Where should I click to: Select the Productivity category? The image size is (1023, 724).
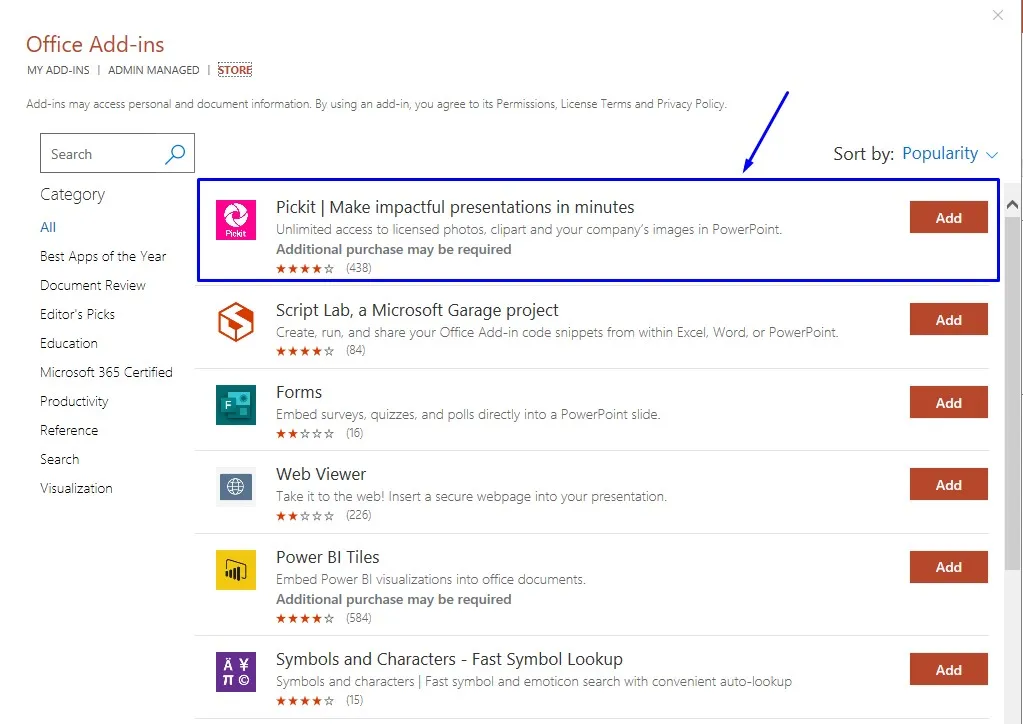74,401
